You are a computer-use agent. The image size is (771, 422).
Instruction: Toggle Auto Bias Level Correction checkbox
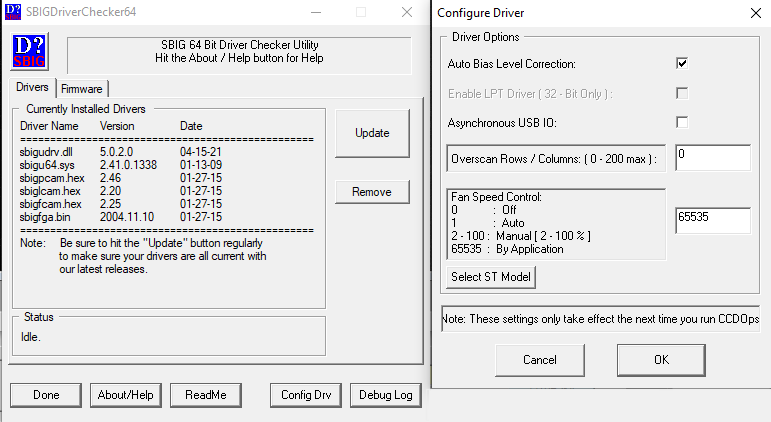[682, 63]
